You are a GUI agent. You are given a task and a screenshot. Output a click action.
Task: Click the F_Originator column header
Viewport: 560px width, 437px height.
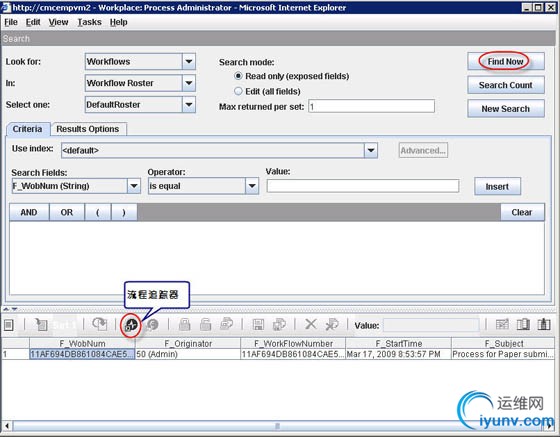188,343
